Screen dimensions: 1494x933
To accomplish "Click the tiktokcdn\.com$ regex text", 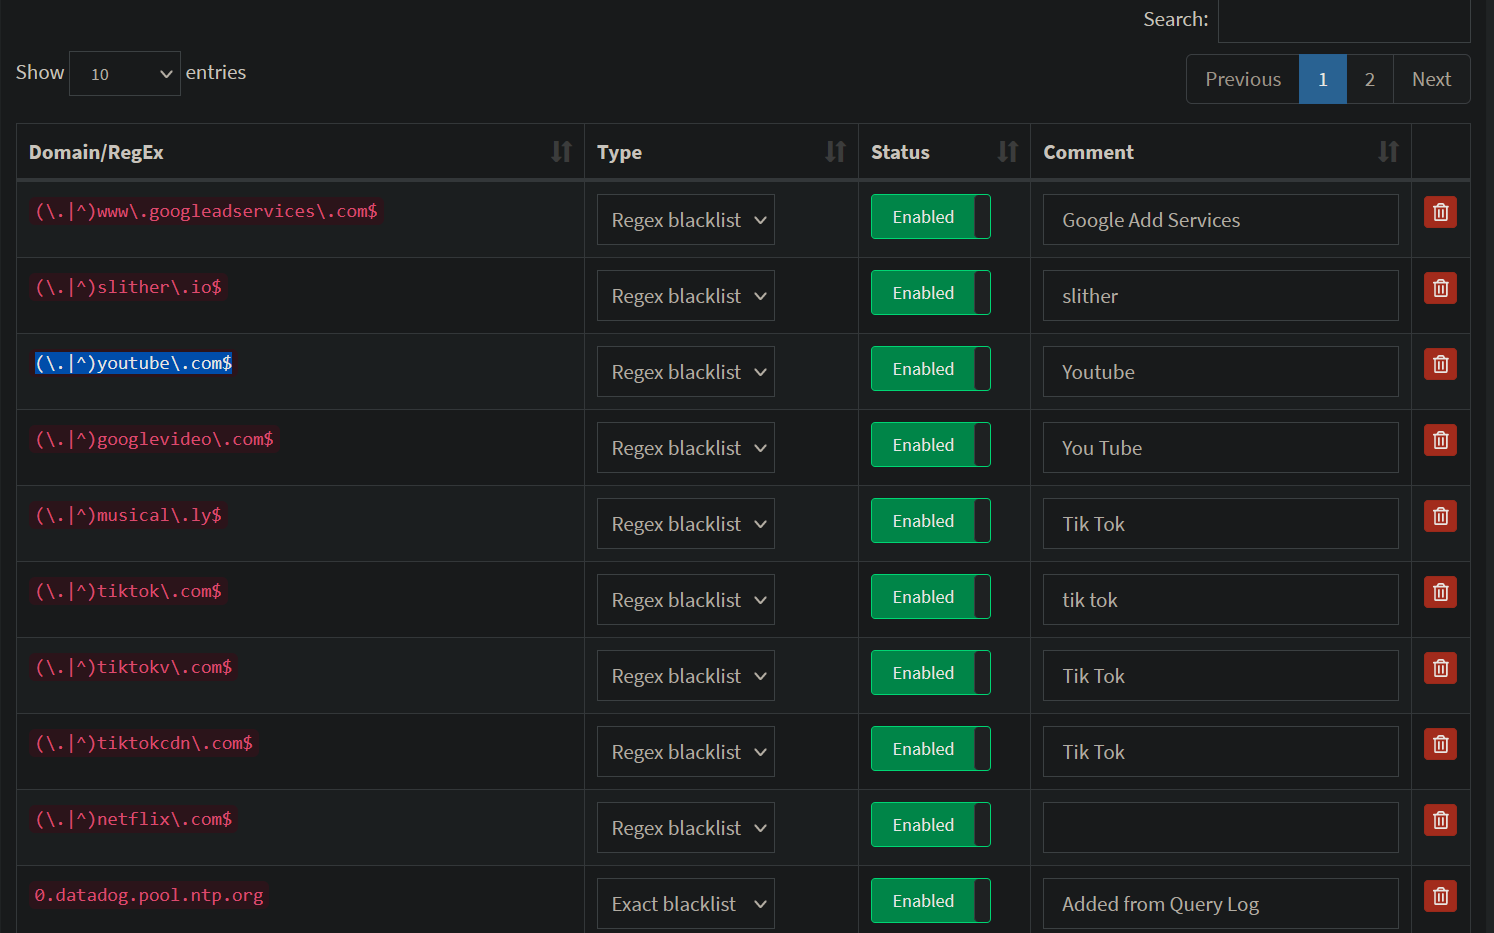I will pos(144,743).
